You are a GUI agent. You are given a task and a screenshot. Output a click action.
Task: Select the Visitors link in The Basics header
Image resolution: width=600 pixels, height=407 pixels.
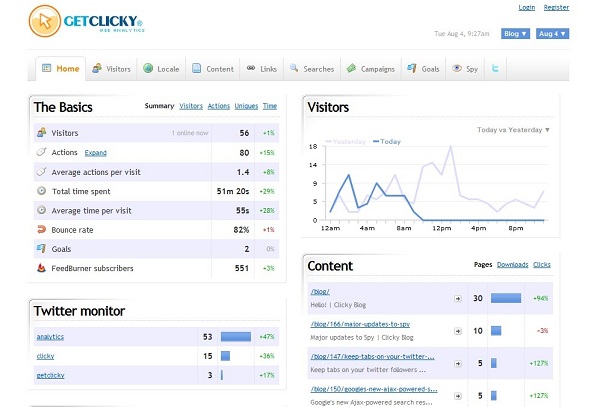[191, 106]
